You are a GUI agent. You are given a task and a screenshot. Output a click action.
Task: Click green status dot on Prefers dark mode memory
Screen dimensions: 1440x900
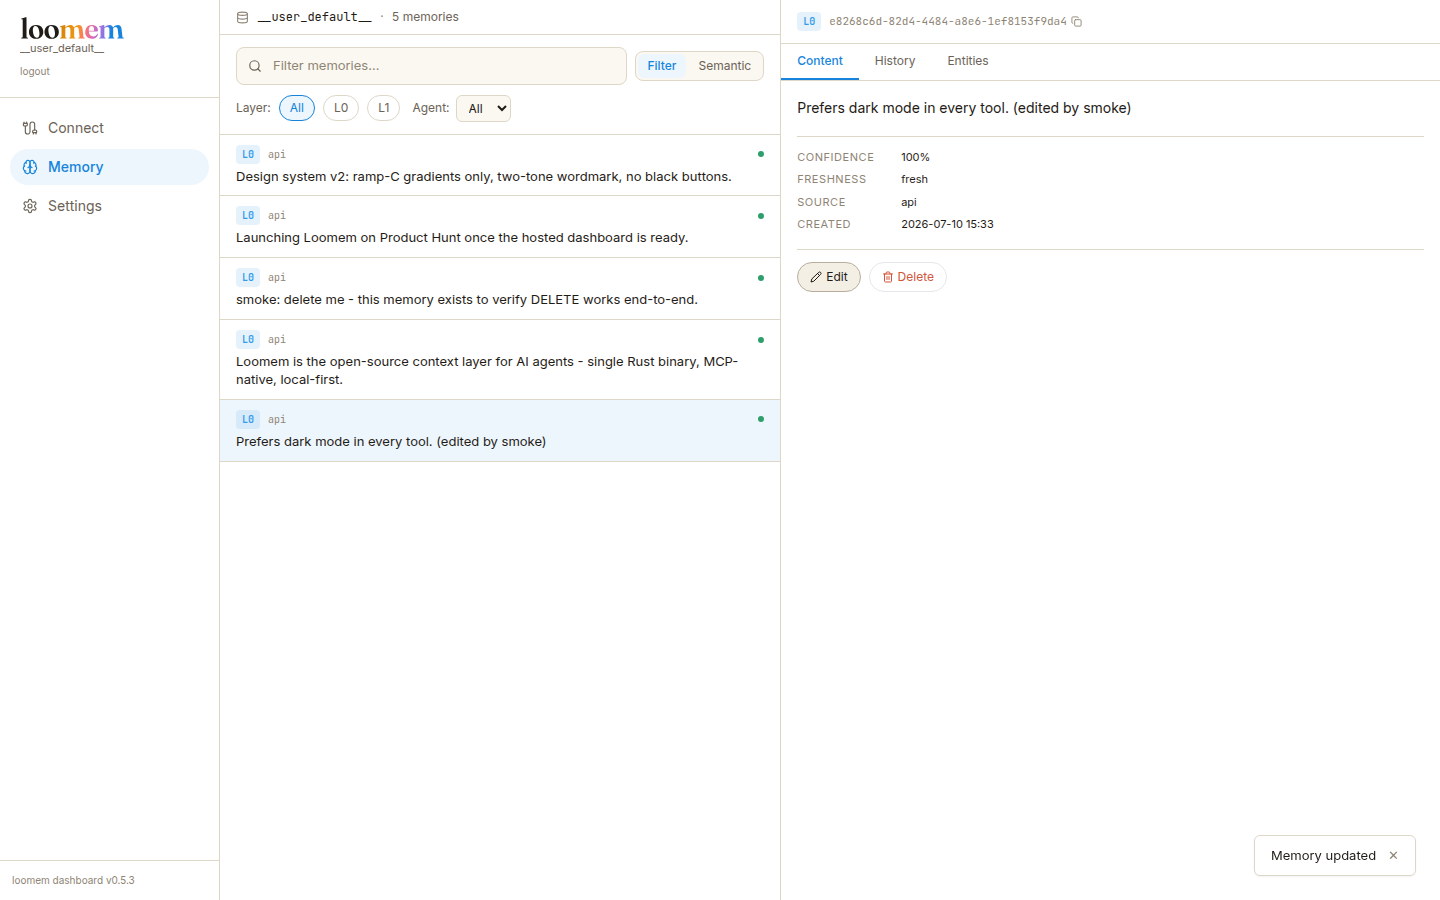pyautogui.click(x=761, y=419)
